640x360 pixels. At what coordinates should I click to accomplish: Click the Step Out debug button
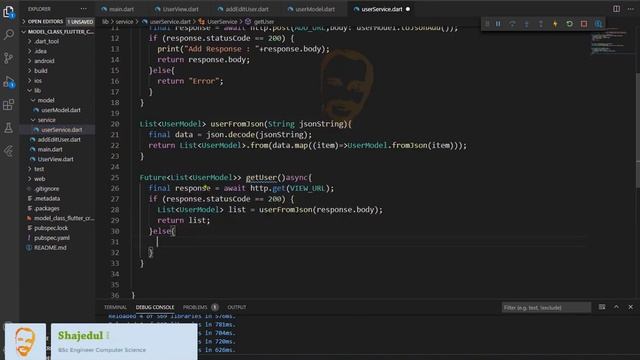click(x=541, y=24)
